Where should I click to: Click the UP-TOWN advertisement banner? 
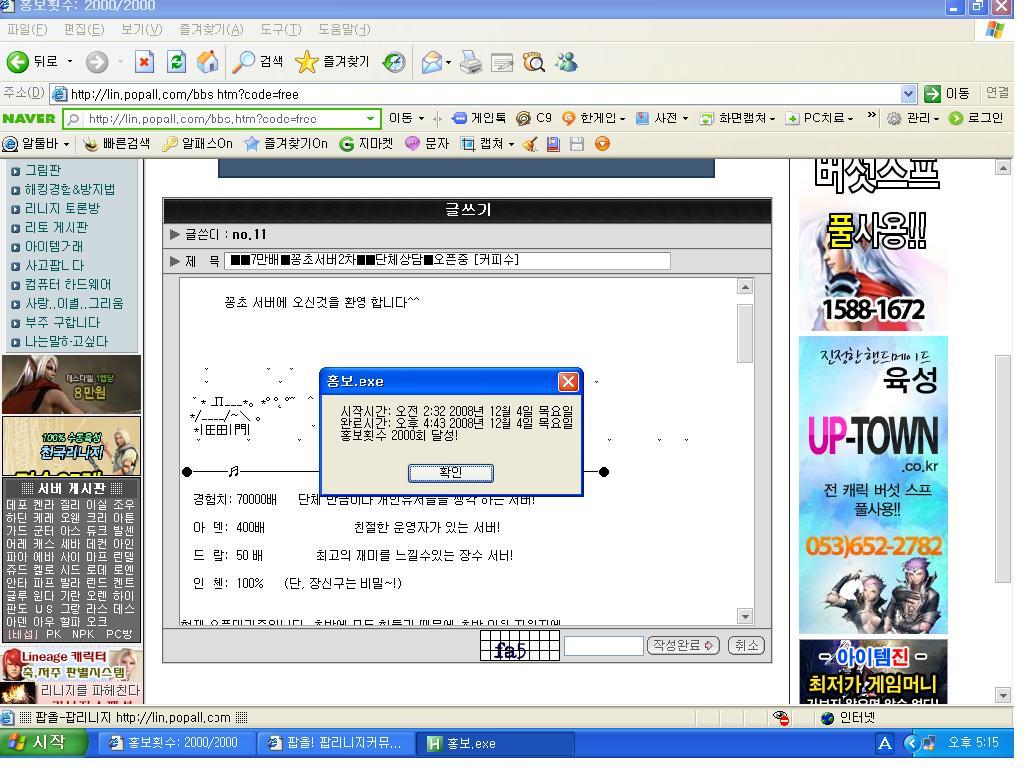click(x=873, y=485)
